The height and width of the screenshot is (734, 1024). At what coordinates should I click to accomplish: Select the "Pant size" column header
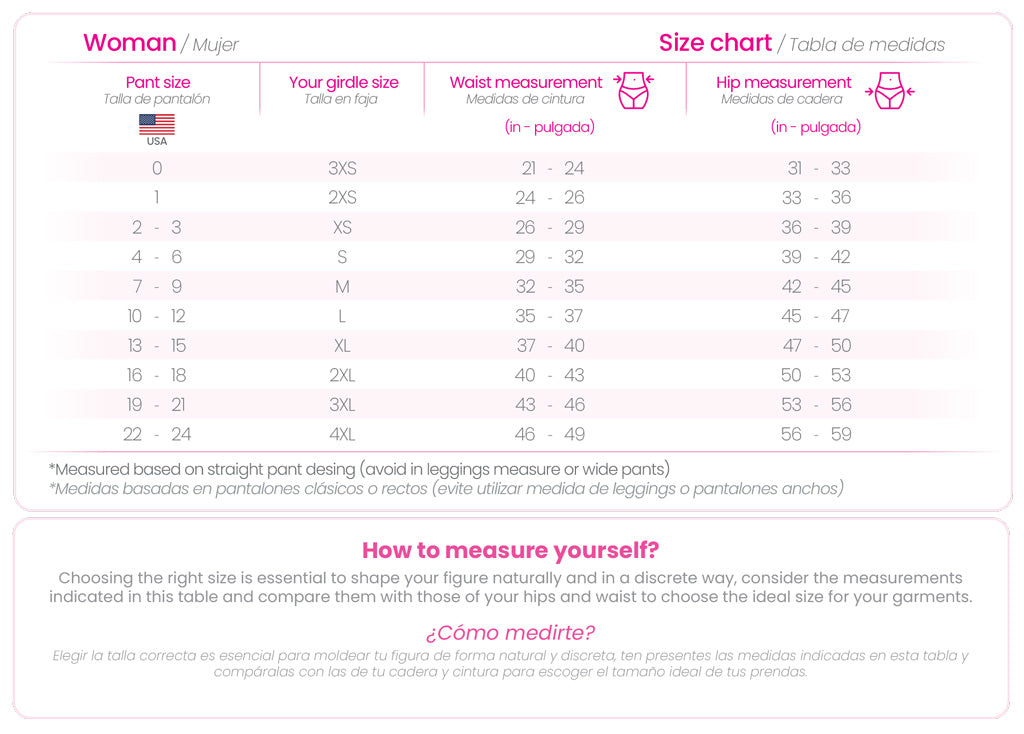(x=158, y=82)
